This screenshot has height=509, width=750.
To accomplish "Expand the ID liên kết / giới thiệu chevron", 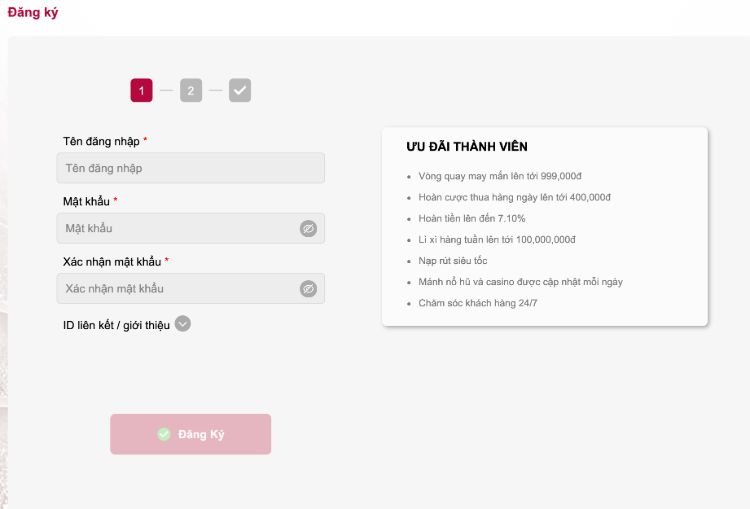I will click(x=183, y=323).
